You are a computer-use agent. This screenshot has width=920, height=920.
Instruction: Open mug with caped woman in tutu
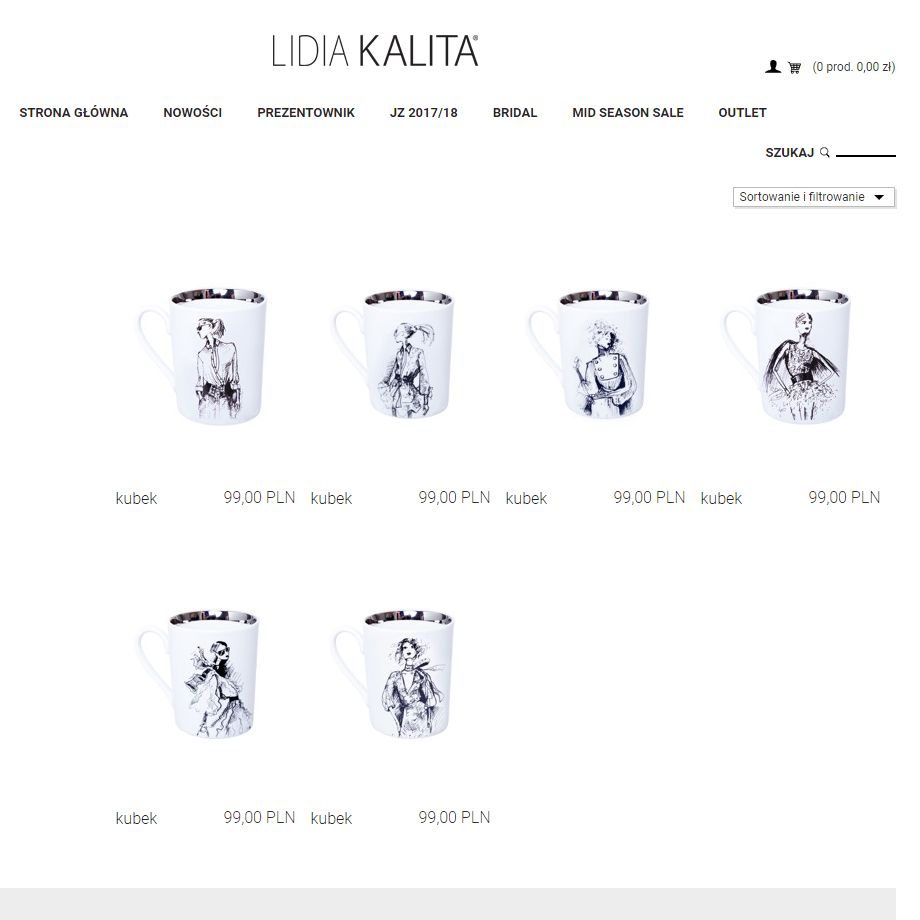pos(787,356)
